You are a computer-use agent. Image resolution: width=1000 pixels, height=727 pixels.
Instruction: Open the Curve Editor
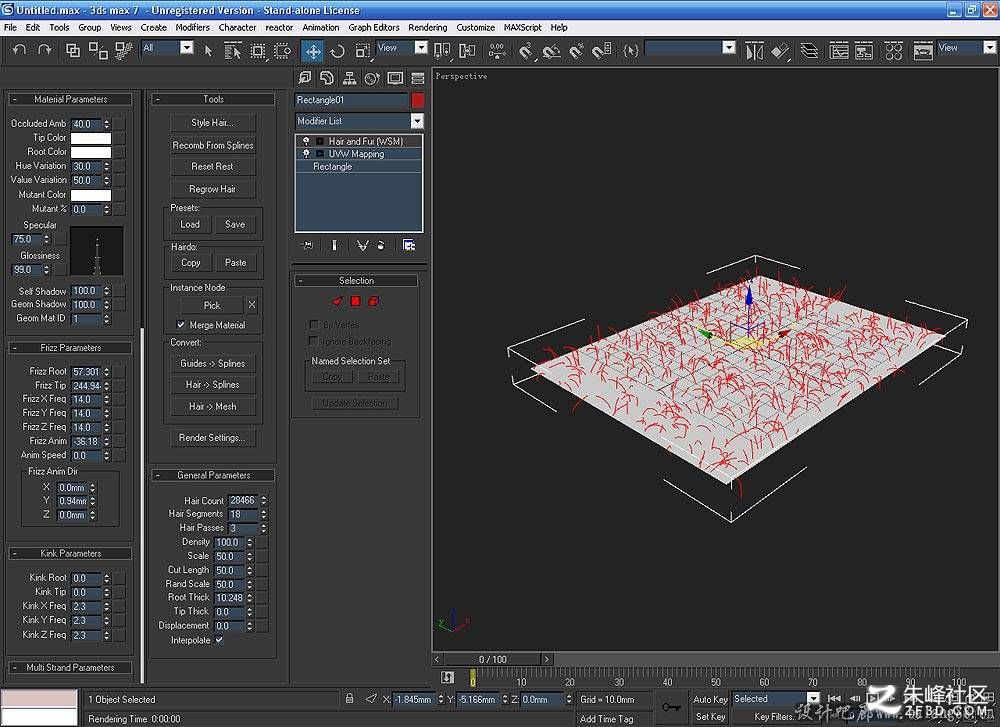coord(839,51)
